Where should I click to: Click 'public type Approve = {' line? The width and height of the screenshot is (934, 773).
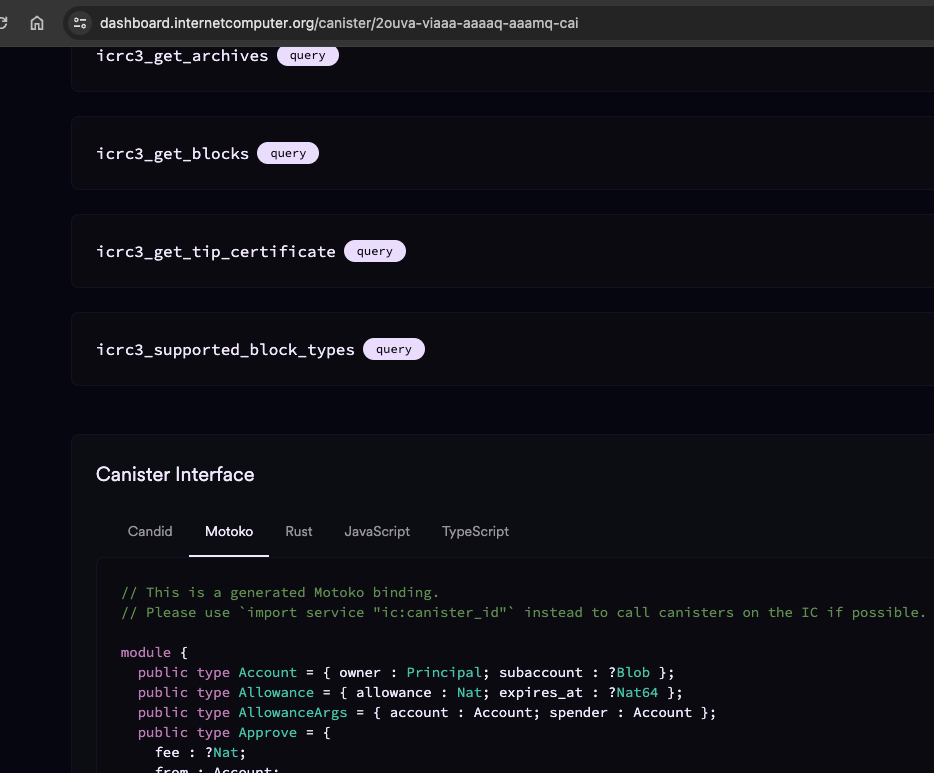click(234, 733)
